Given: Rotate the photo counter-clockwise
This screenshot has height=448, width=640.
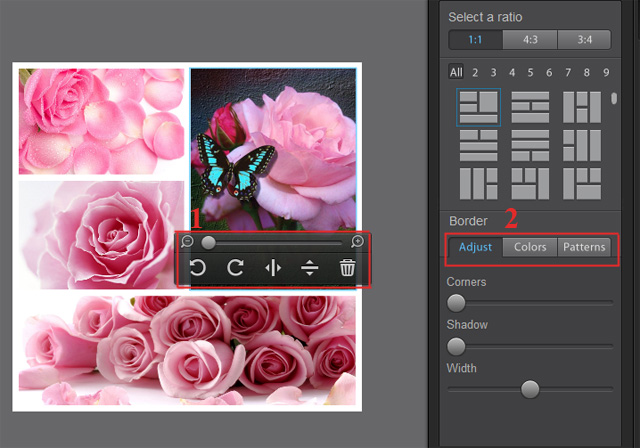Looking at the screenshot, I should [x=198, y=268].
